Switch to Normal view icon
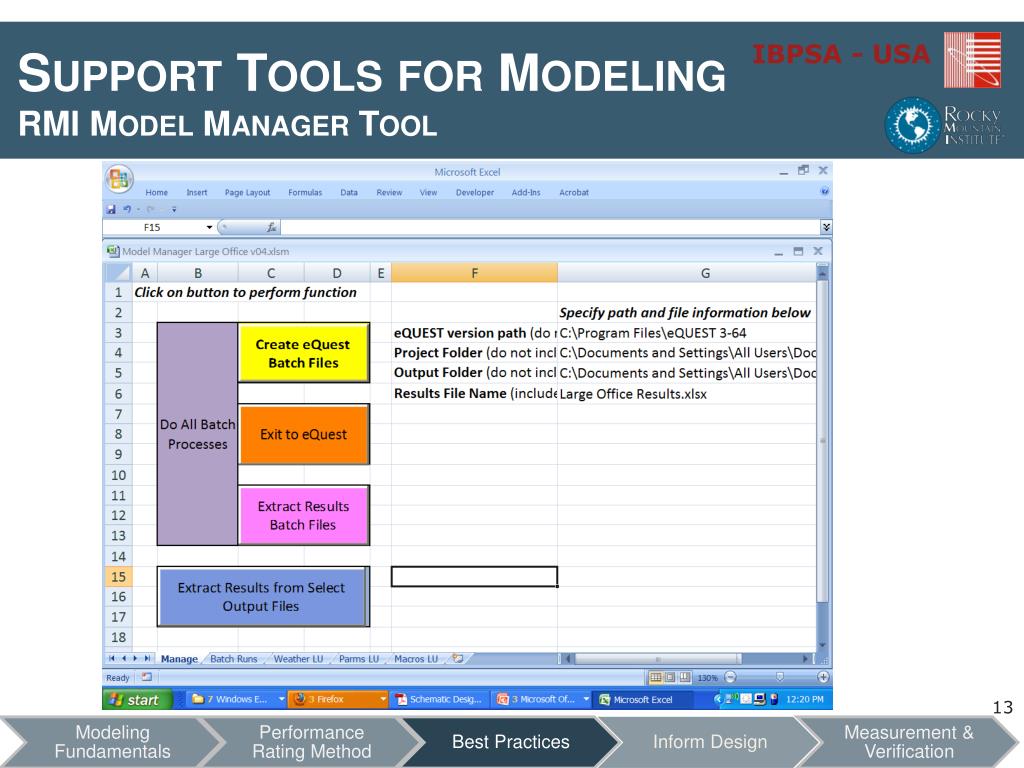1024x768 pixels. (656, 677)
